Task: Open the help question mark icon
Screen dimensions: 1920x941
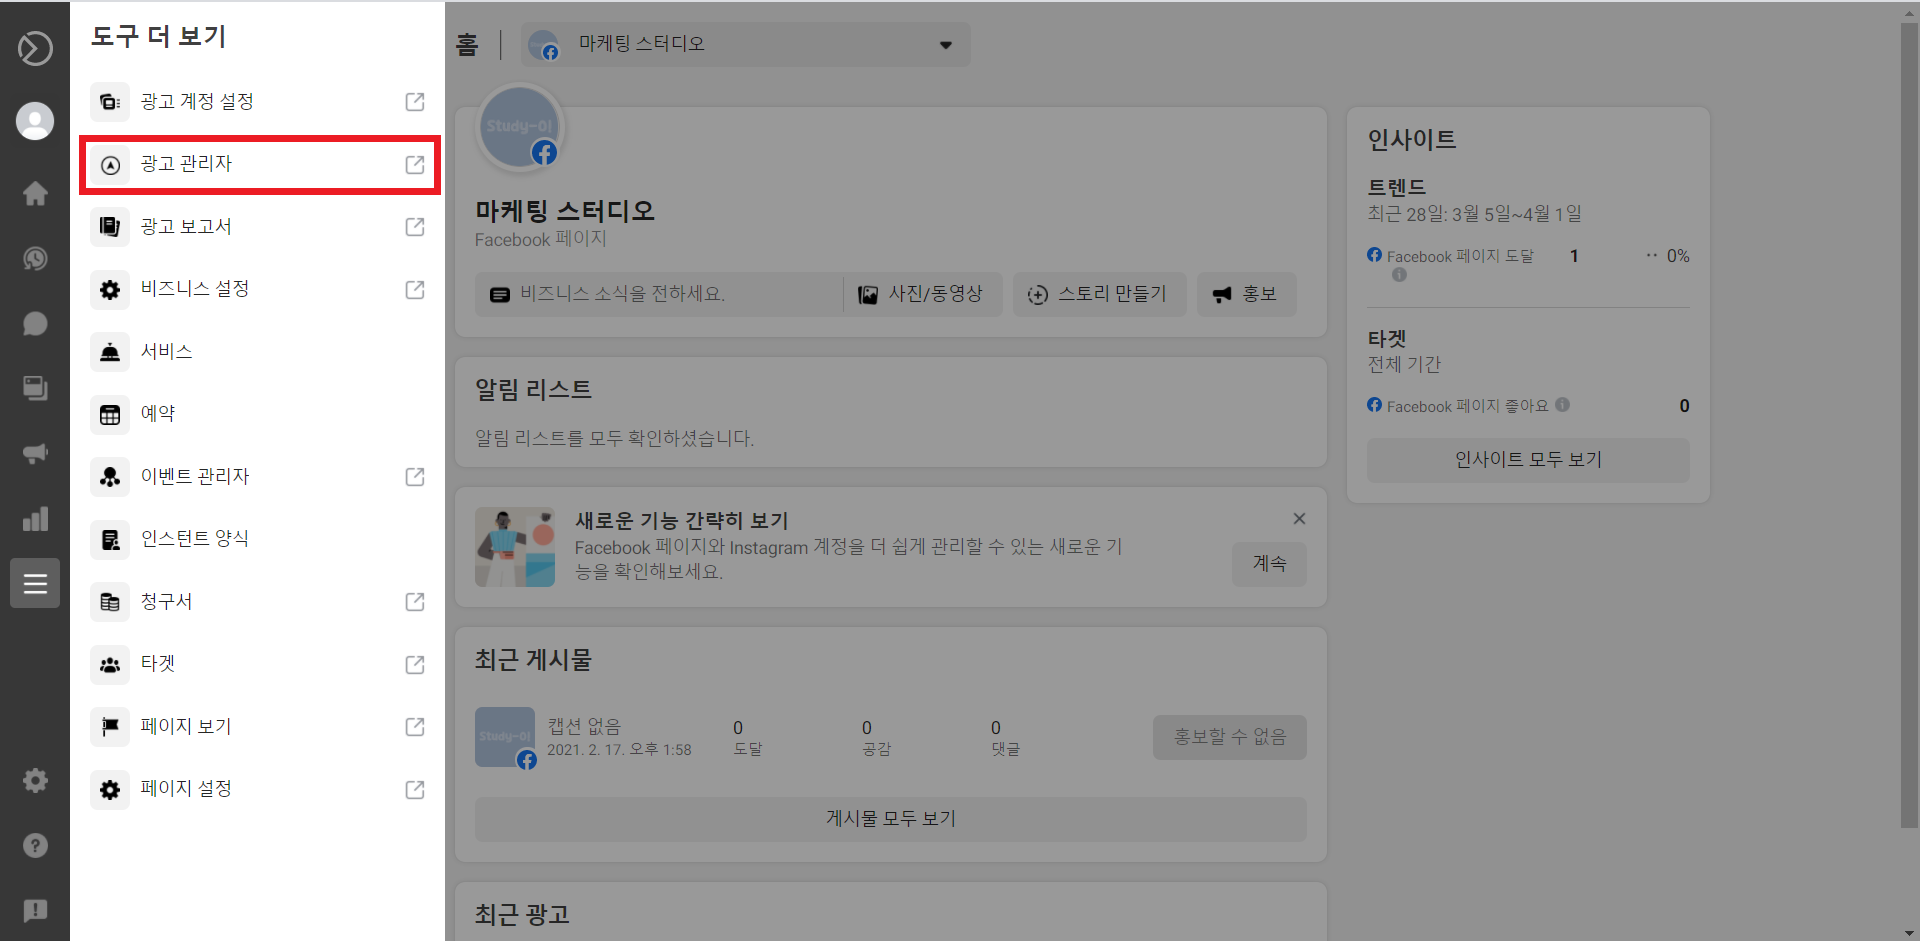Action: tap(35, 845)
